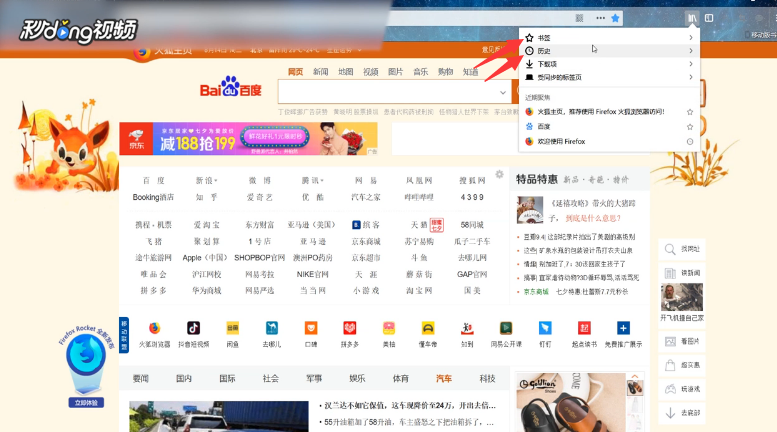Open the 美柚 app icon
This screenshot has height=432, width=777.
point(389,328)
